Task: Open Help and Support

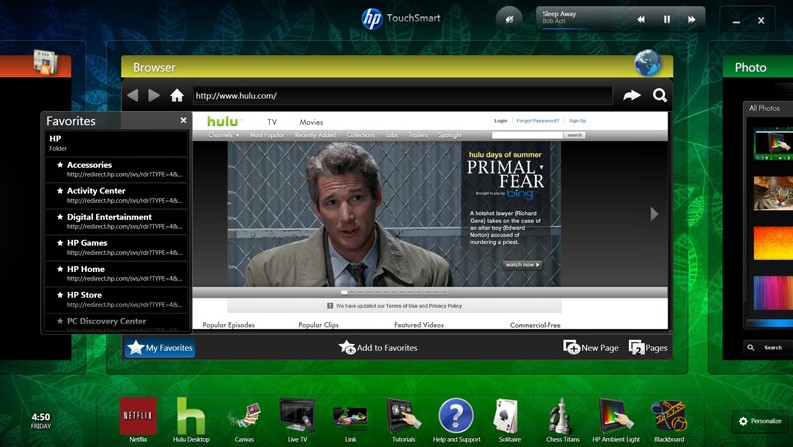Action: (x=456, y=420)
